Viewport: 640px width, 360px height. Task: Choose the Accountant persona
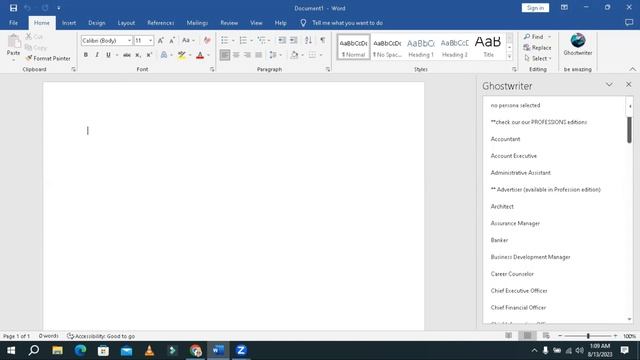click(x=505, y=139)
